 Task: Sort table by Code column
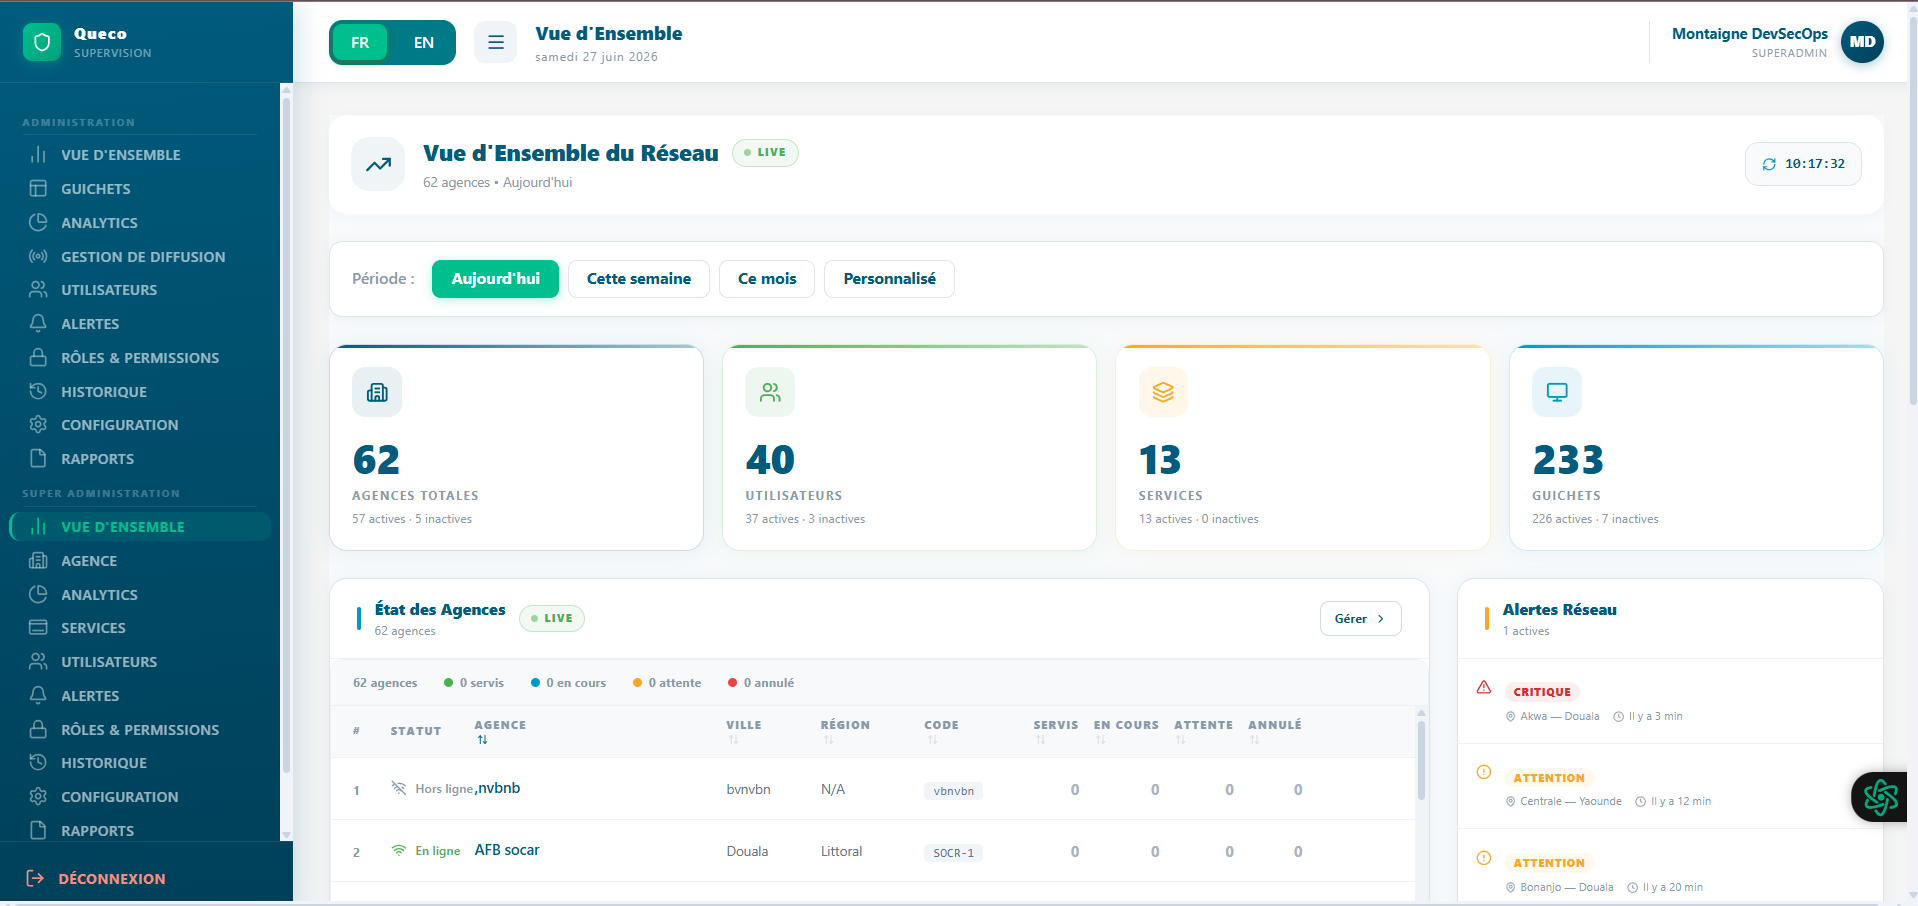point(941,731)
